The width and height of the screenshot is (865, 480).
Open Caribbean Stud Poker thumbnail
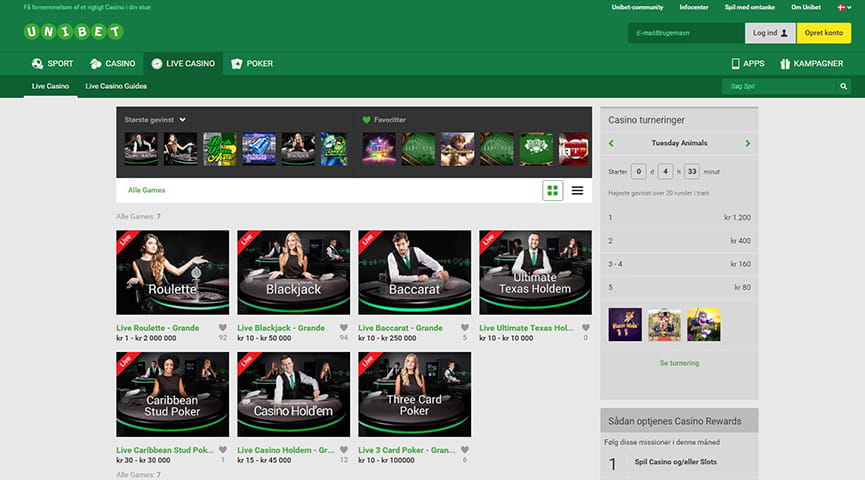[x=172, y=394]
